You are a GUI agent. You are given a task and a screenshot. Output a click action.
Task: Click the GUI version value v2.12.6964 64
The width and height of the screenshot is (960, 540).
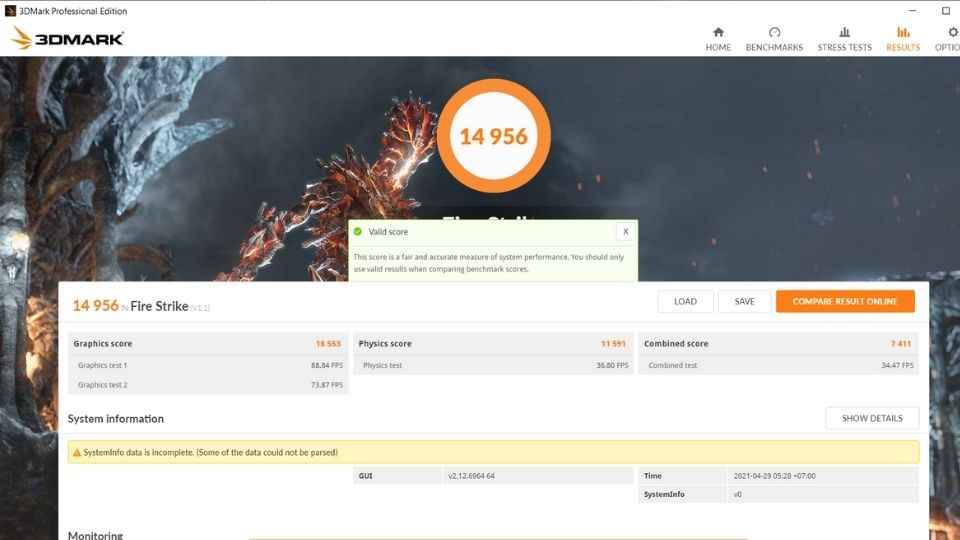coord(471,476)
